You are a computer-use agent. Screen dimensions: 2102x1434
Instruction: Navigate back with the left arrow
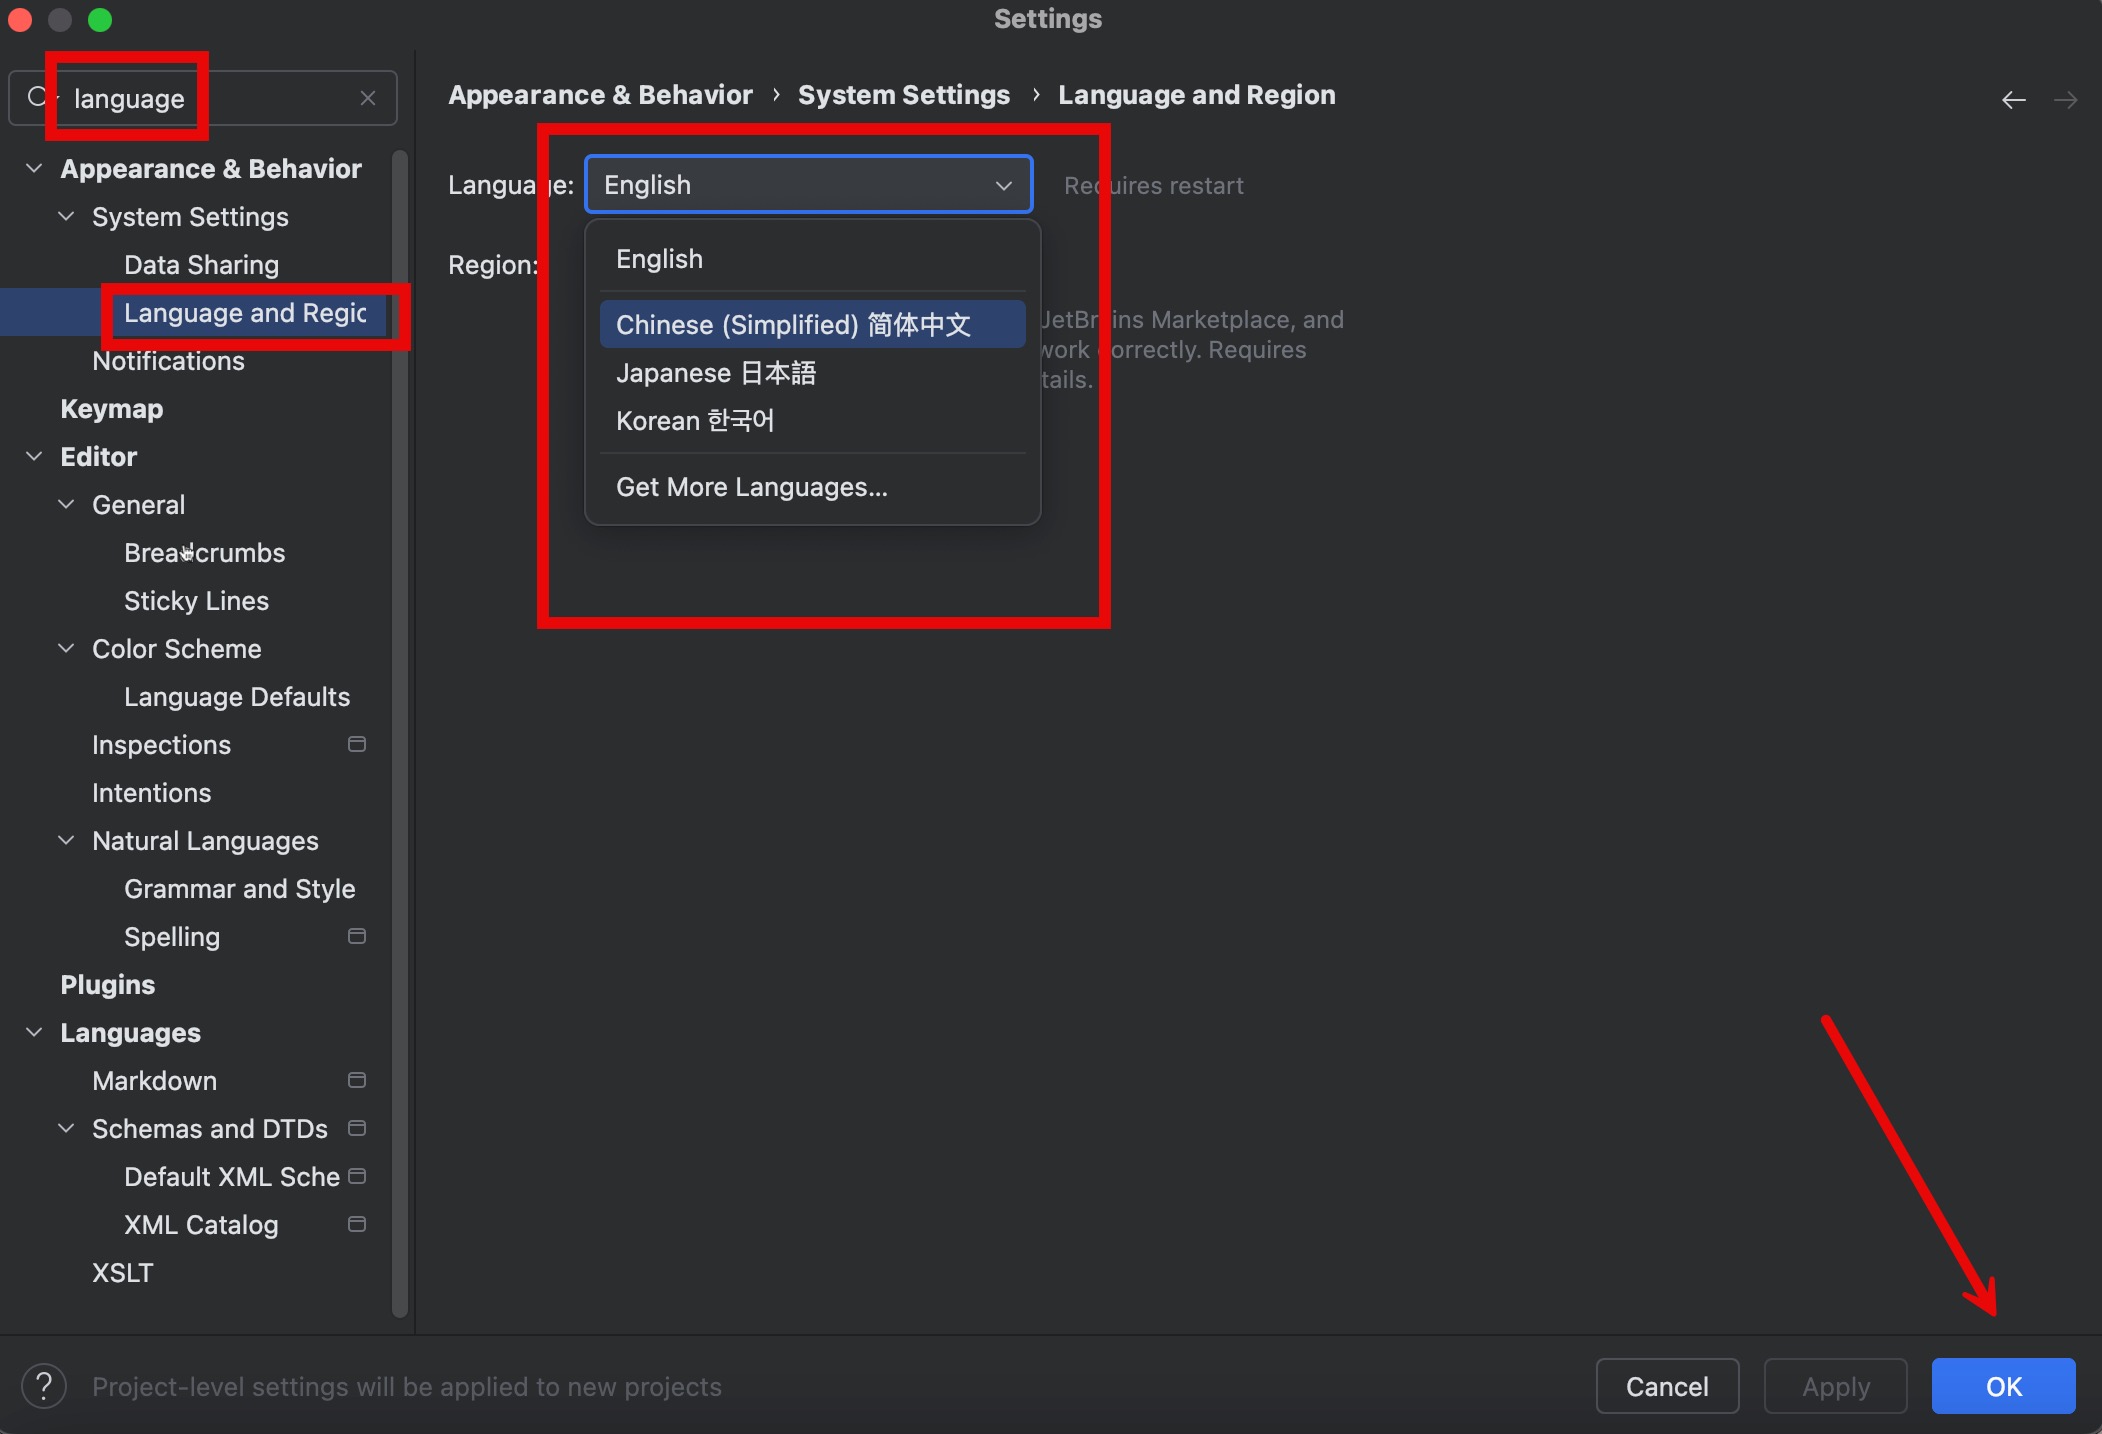2013,100
